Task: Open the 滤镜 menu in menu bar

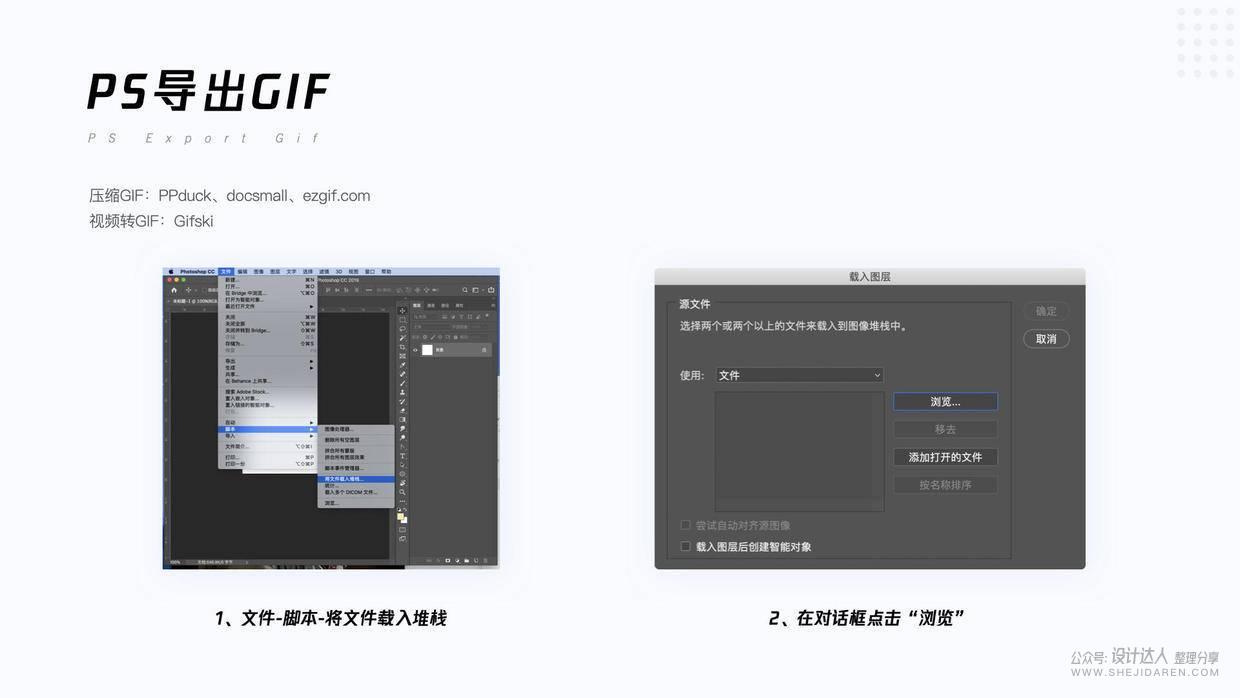Action: point(324,271)
